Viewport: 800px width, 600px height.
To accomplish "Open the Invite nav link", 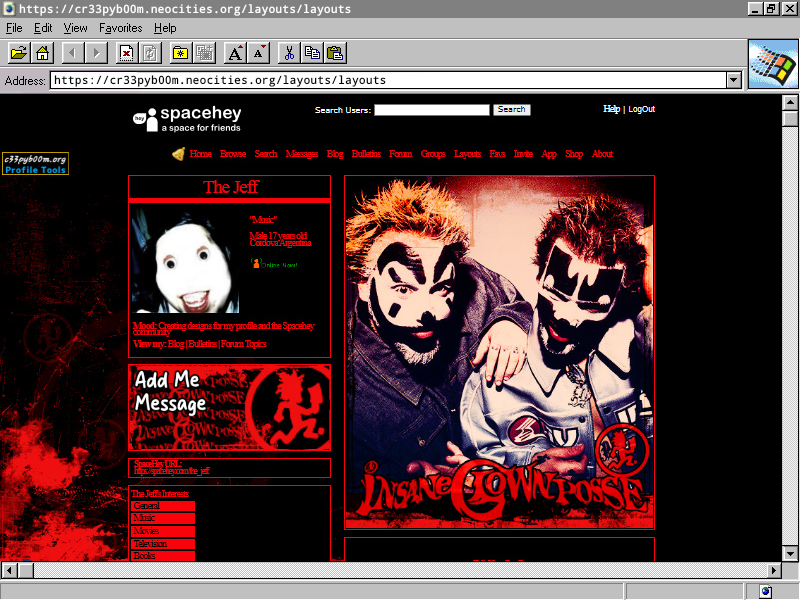I will tap(523, 154).
